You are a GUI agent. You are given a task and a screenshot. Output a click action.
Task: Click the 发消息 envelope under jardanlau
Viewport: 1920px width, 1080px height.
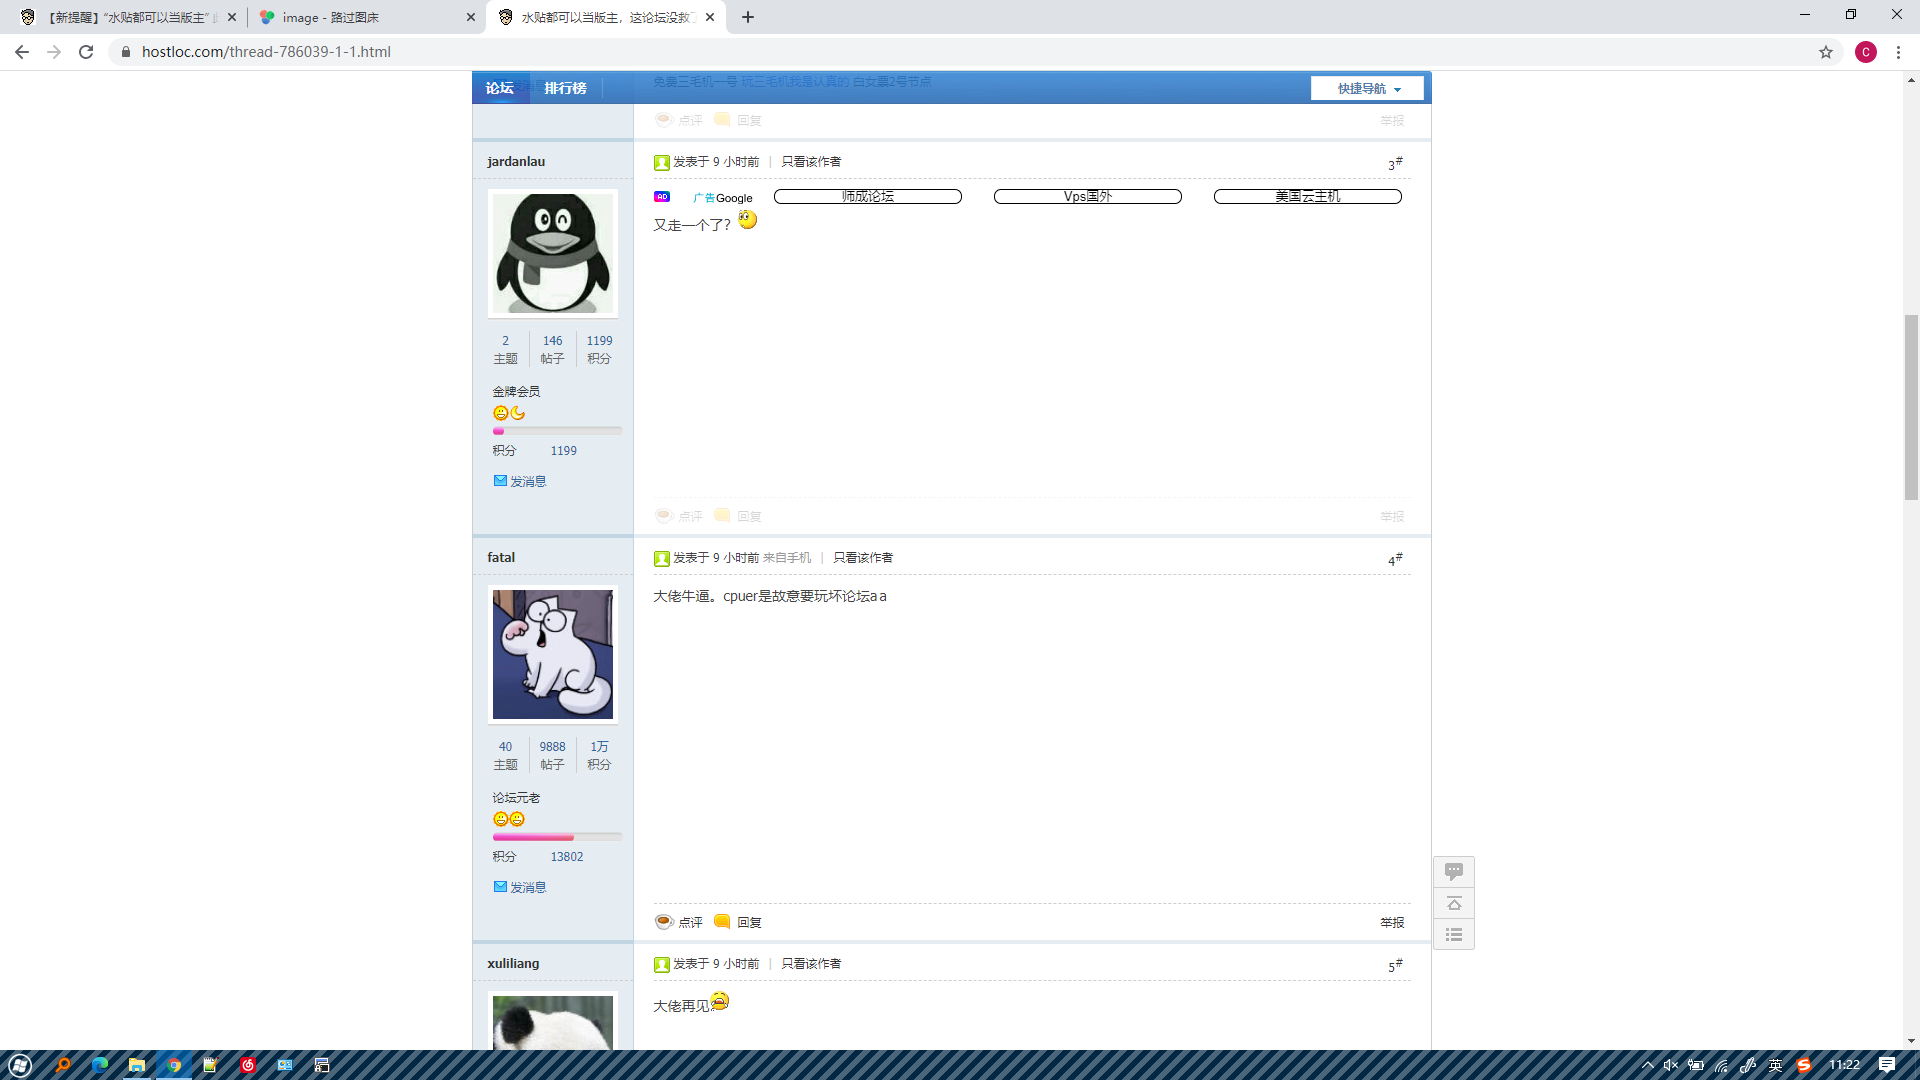point(500,481)
